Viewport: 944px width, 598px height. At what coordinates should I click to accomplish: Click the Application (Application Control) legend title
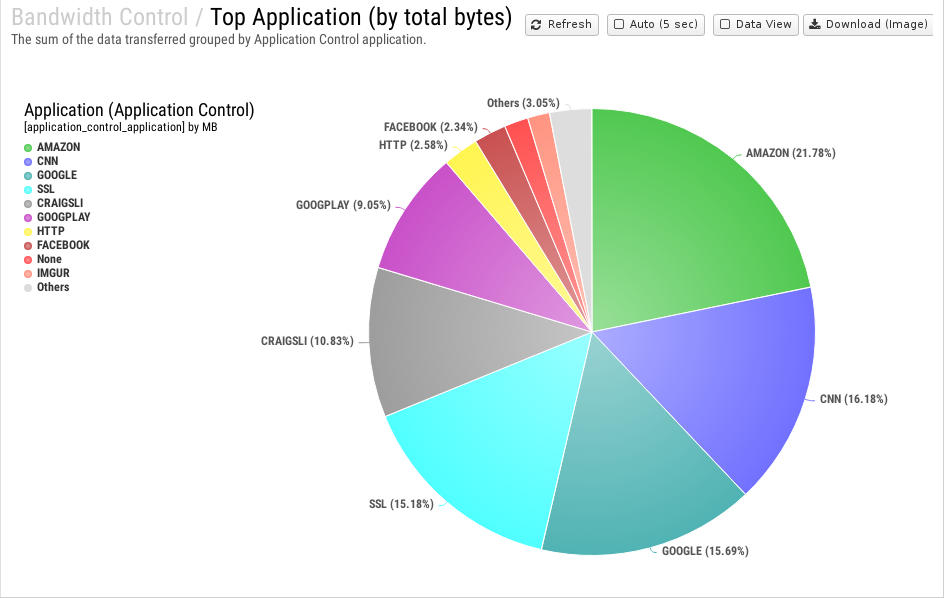tap(139, 110)
